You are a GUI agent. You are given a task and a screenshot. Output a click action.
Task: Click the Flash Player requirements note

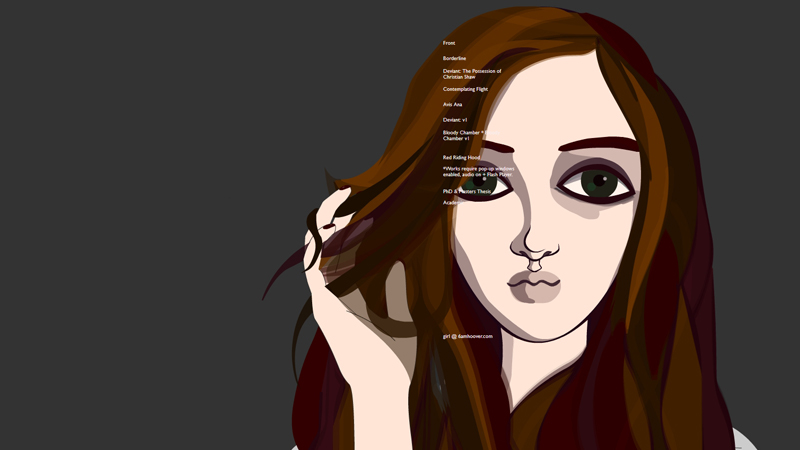tap(478, 171)
